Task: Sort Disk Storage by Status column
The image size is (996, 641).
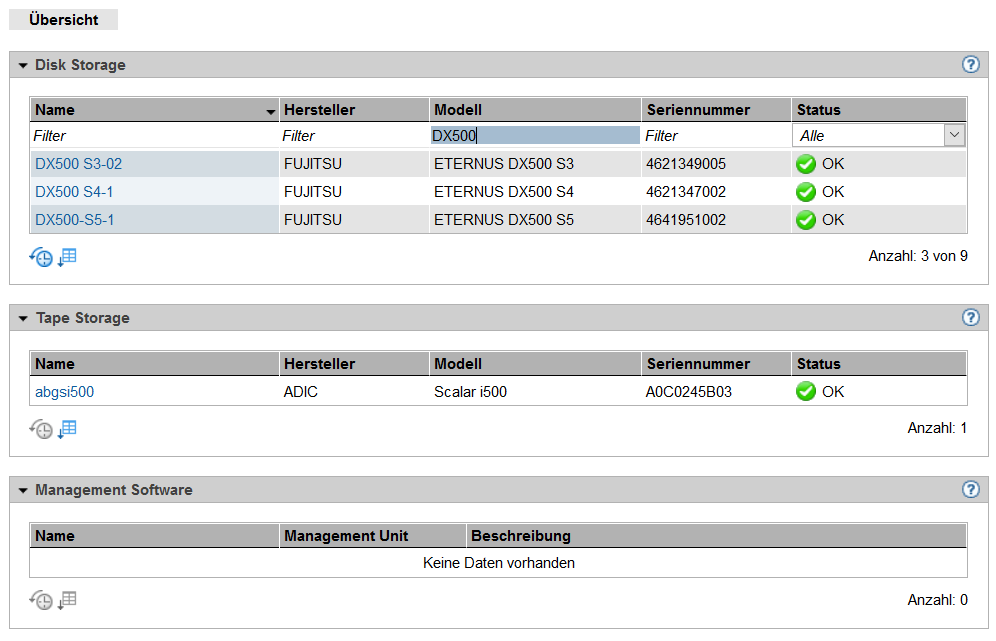Action: [879, 109]
